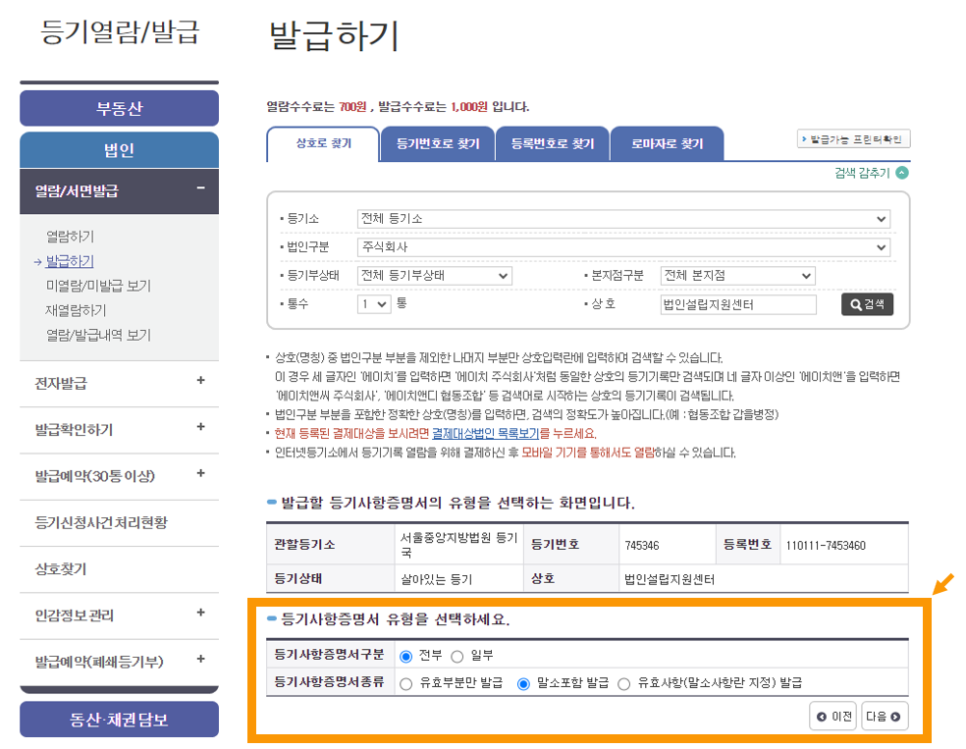
Task: Open the 부동산 sidebar section
Action: point(120,108)
